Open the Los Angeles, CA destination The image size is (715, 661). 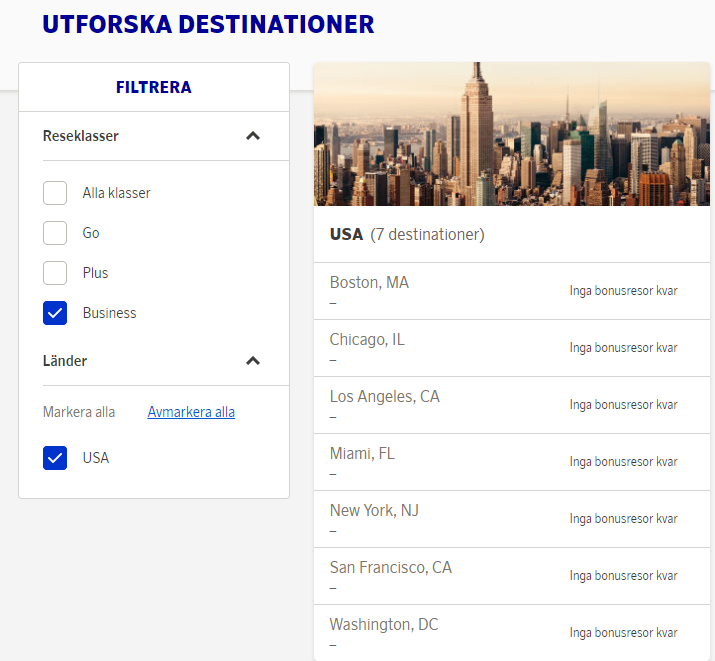tap(384, 397)
